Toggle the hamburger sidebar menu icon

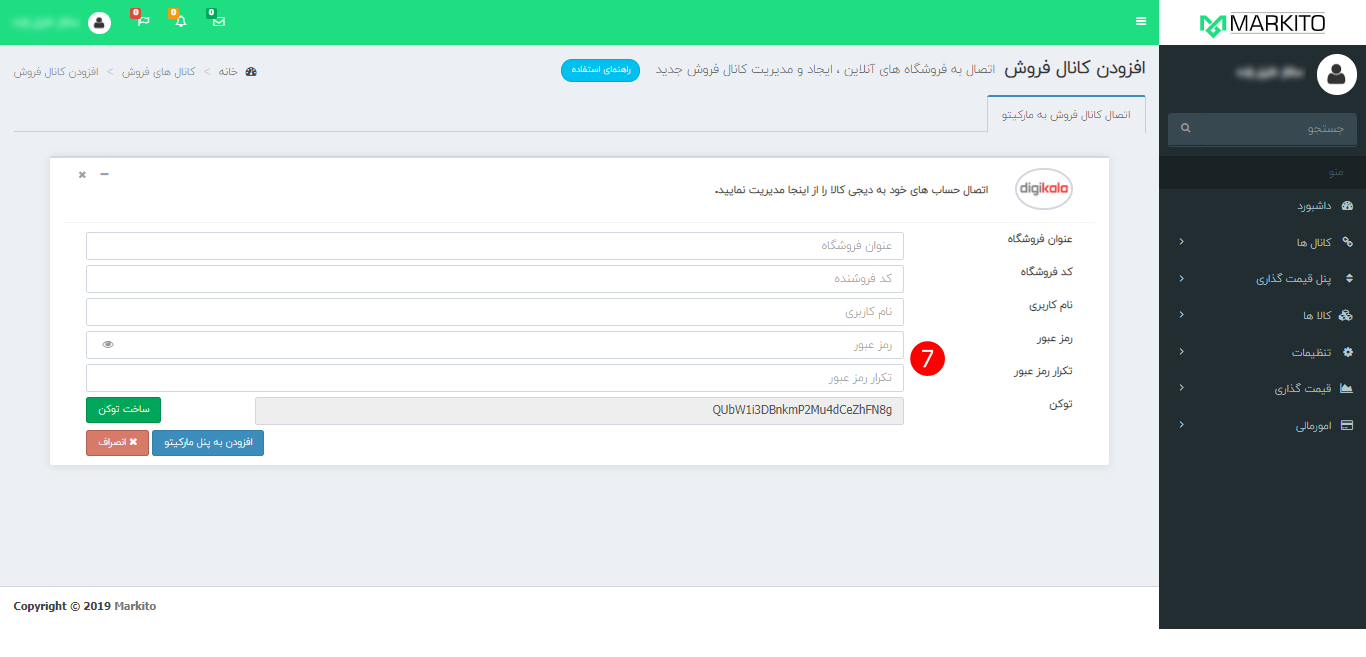point(1141,21)
